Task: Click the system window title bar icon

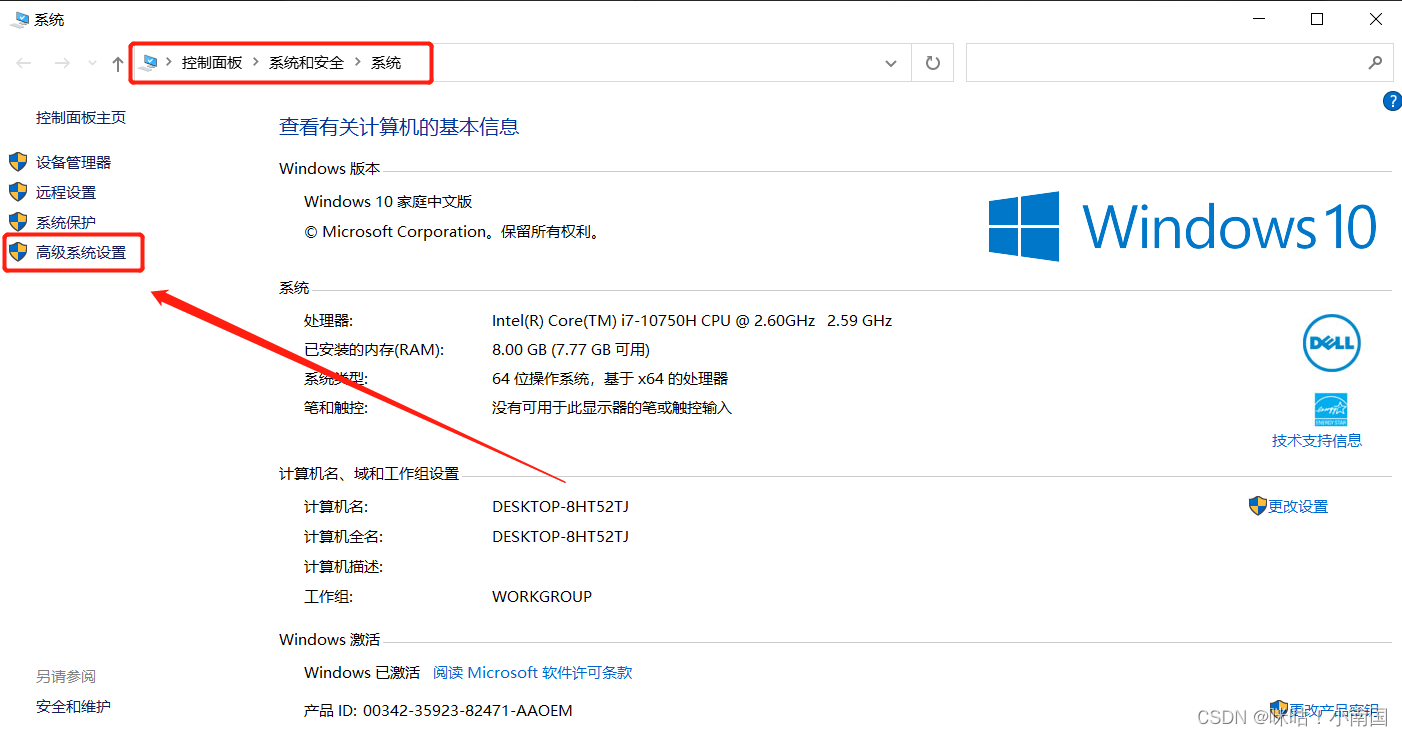Action: coord(20,19)
